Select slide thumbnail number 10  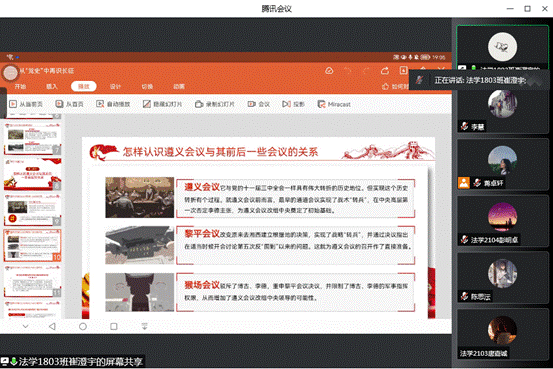[32, 246]
